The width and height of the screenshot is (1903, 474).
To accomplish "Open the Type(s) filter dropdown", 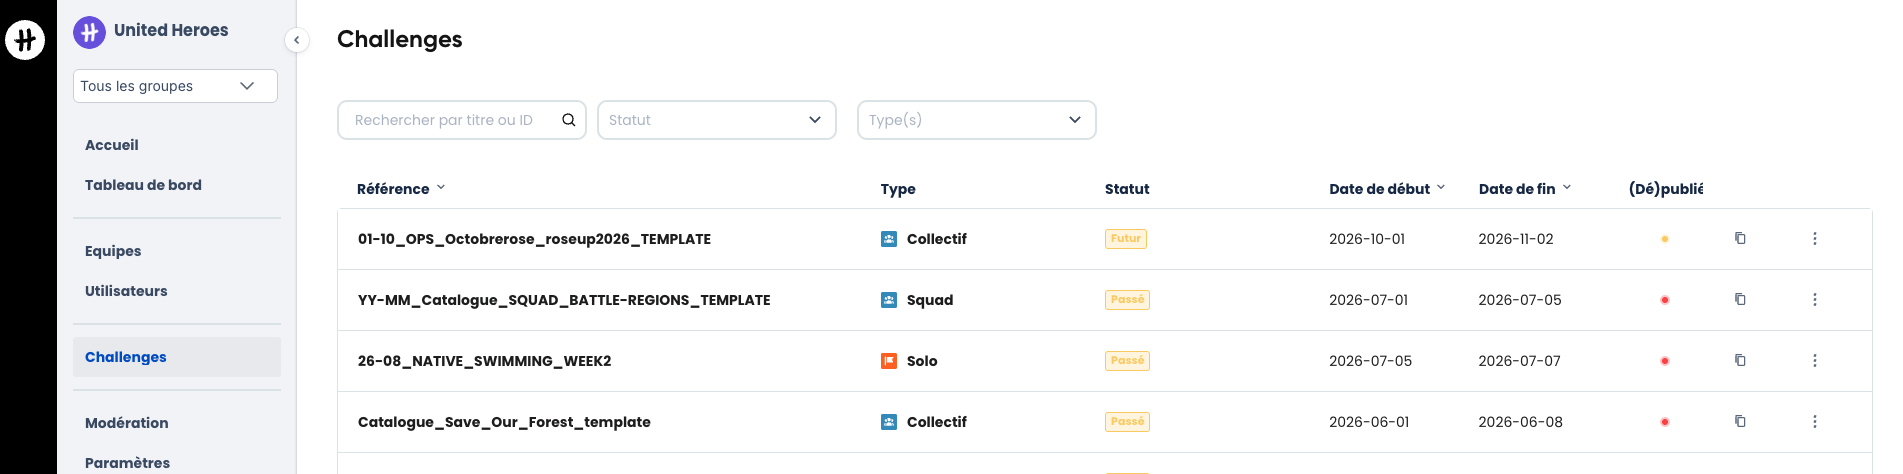I will tap(977, 120).
